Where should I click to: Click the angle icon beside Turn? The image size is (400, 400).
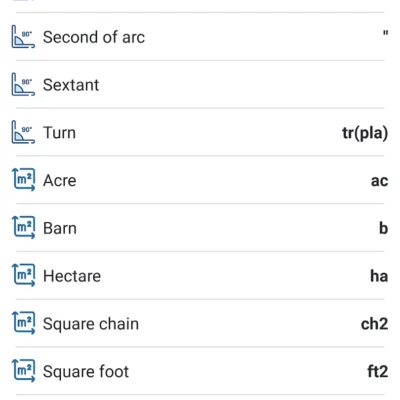tap(23, 132)
